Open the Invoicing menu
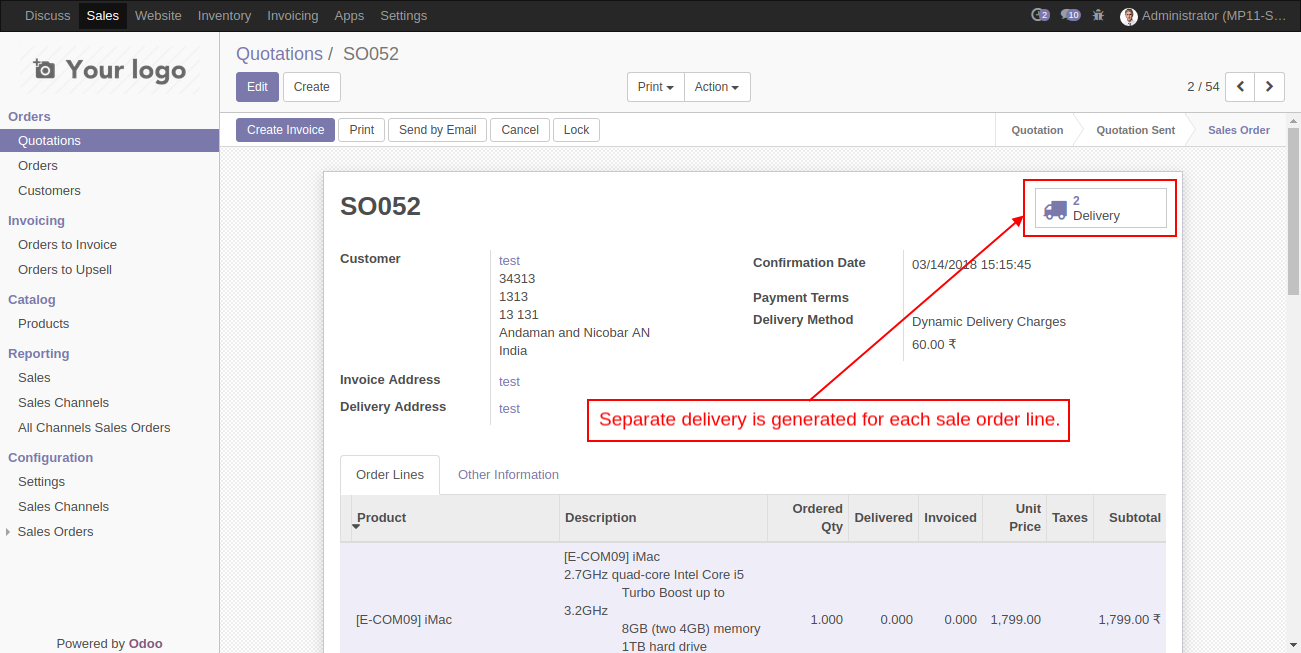1301x653 pixels. coord(292,16)
